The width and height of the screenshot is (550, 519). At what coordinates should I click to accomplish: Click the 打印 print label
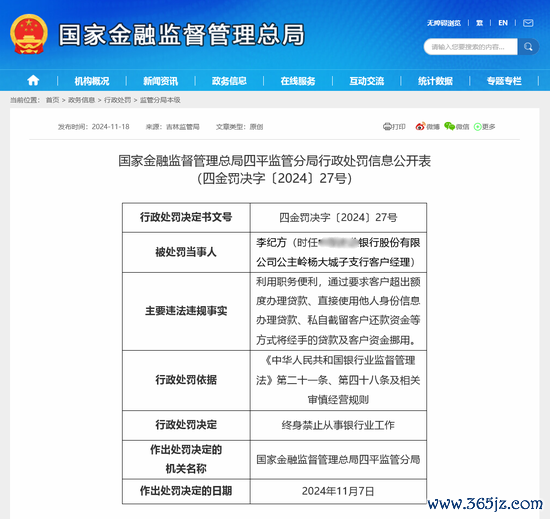click(398, 127)
